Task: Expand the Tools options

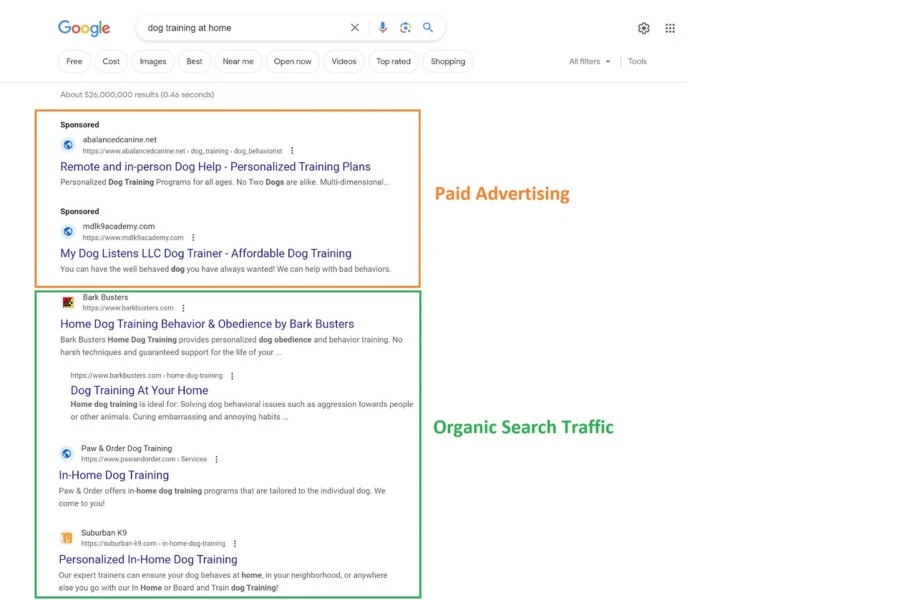Action: pos(637,61)
